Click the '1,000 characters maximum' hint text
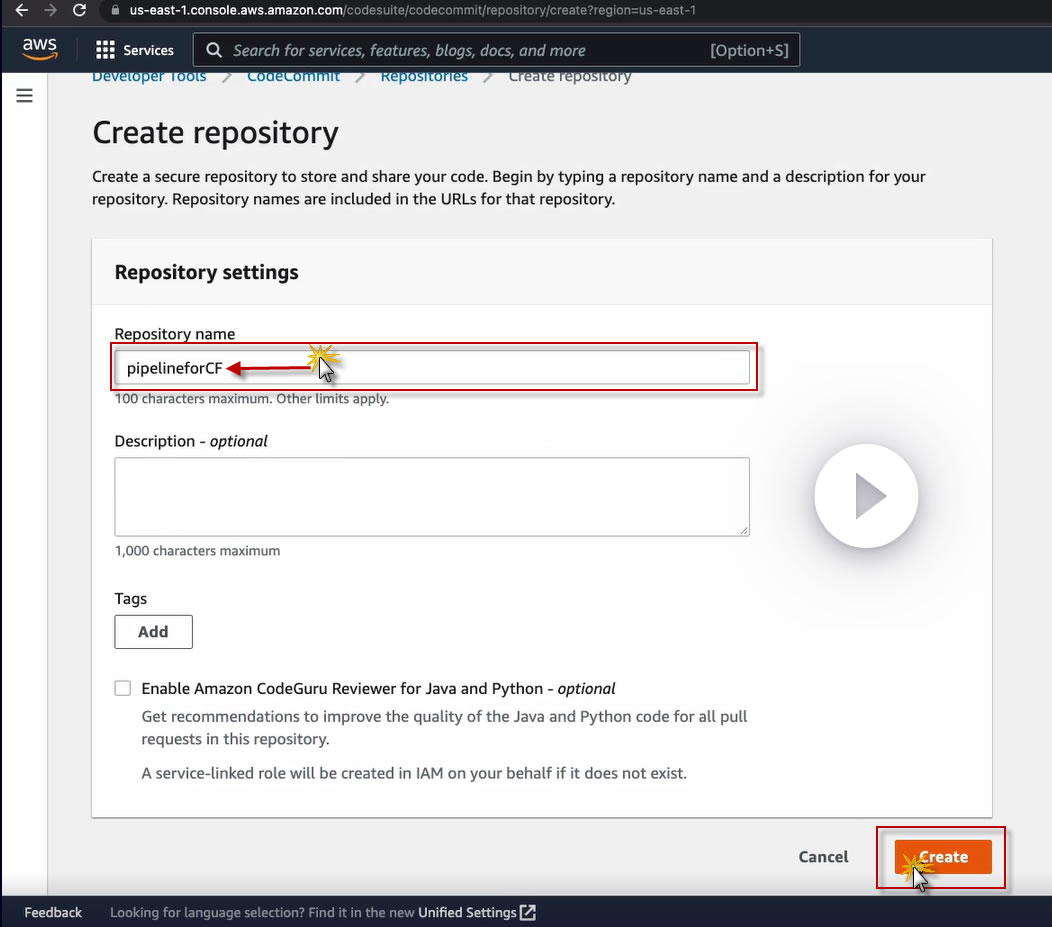This screenshot has width=1052, height=927. point(197,551)
